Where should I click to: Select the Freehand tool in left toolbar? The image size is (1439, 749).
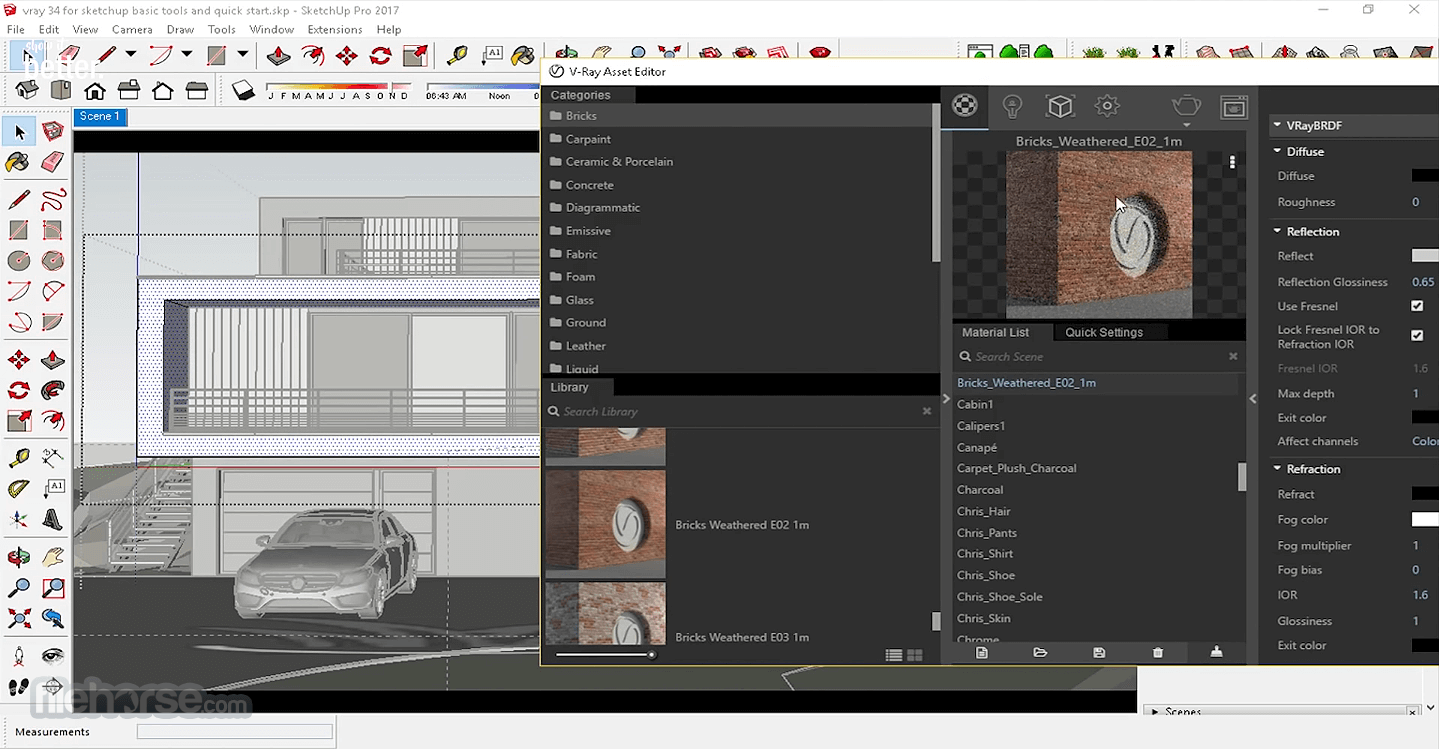[x=53, y=200]
